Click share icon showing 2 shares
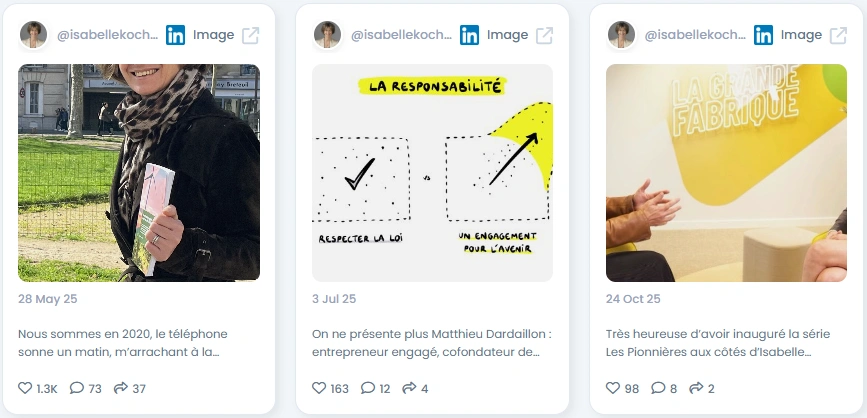Viewport: 867px width, 418px height. (696, 388)
